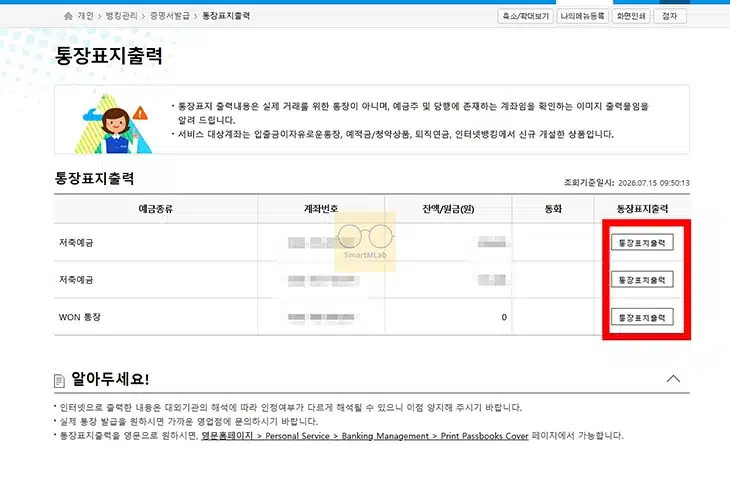Click 통장표지출력 button for WON 통장 row
The width and height of the screenshot is (730, 484).
(x=642, y=317)
